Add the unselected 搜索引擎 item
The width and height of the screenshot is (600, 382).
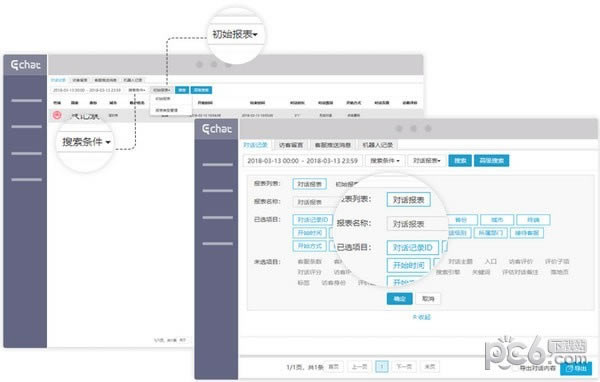point(448,272)
